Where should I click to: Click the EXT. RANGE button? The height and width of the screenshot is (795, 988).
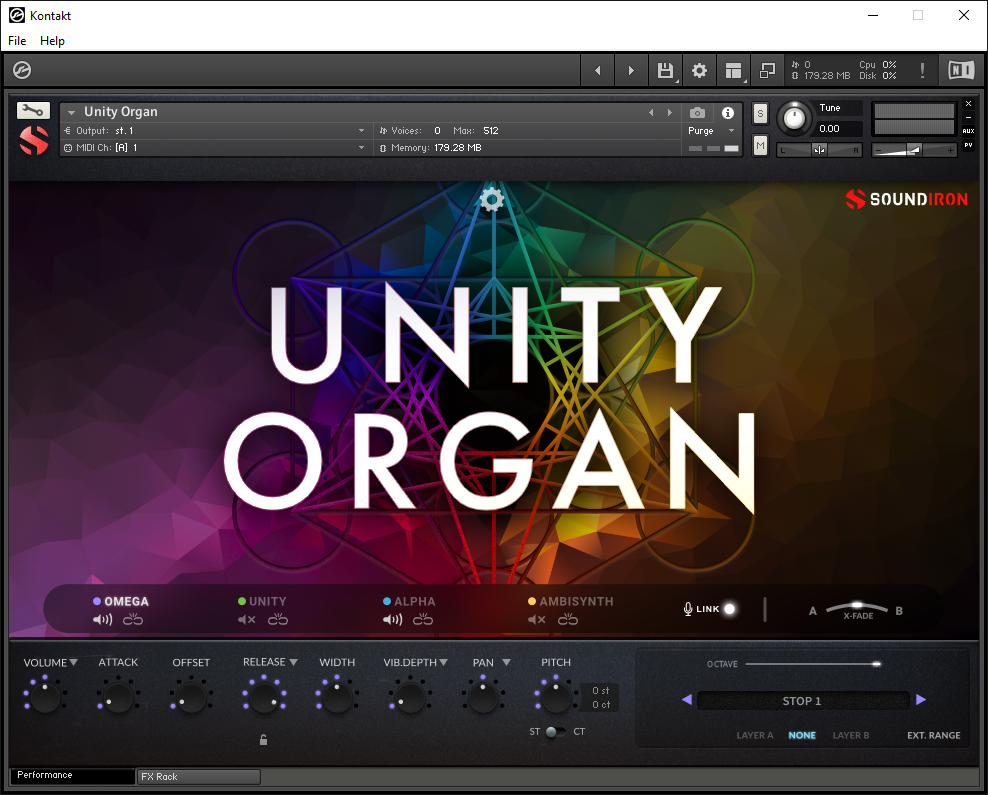tap(934, 735)
